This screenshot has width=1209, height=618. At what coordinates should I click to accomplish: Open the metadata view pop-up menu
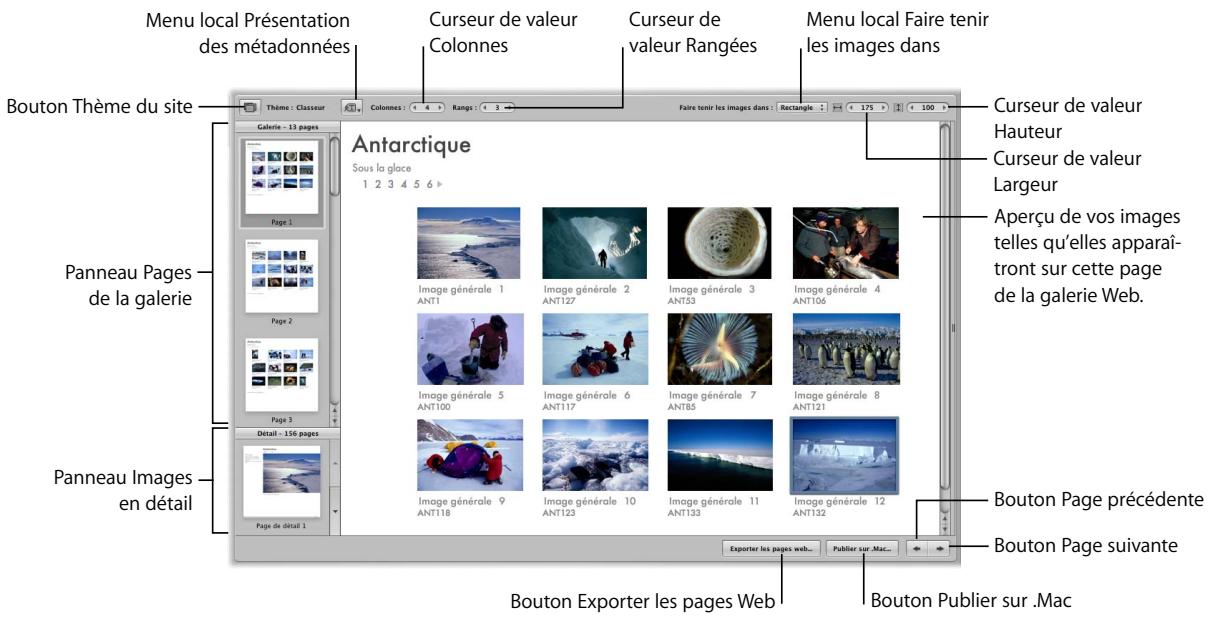(x=351, y=105)
